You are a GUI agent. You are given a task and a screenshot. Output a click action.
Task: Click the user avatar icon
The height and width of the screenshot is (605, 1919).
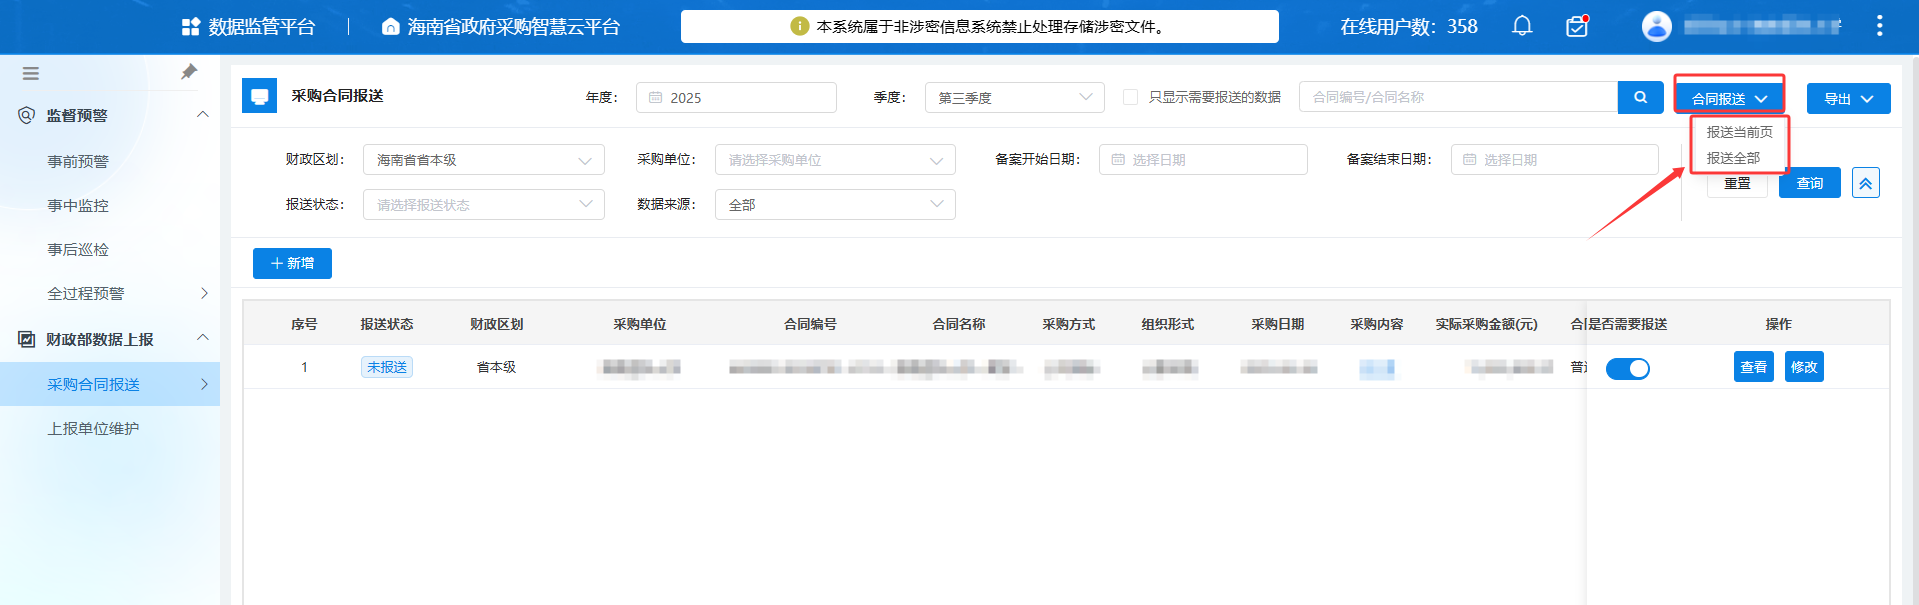[1656, 26]
